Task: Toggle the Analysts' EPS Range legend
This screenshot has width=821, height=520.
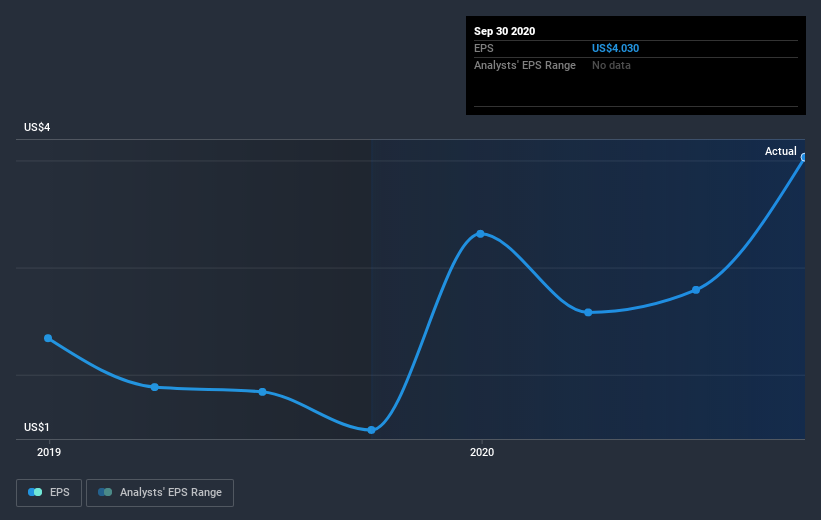Action: (x=160, y=492)
